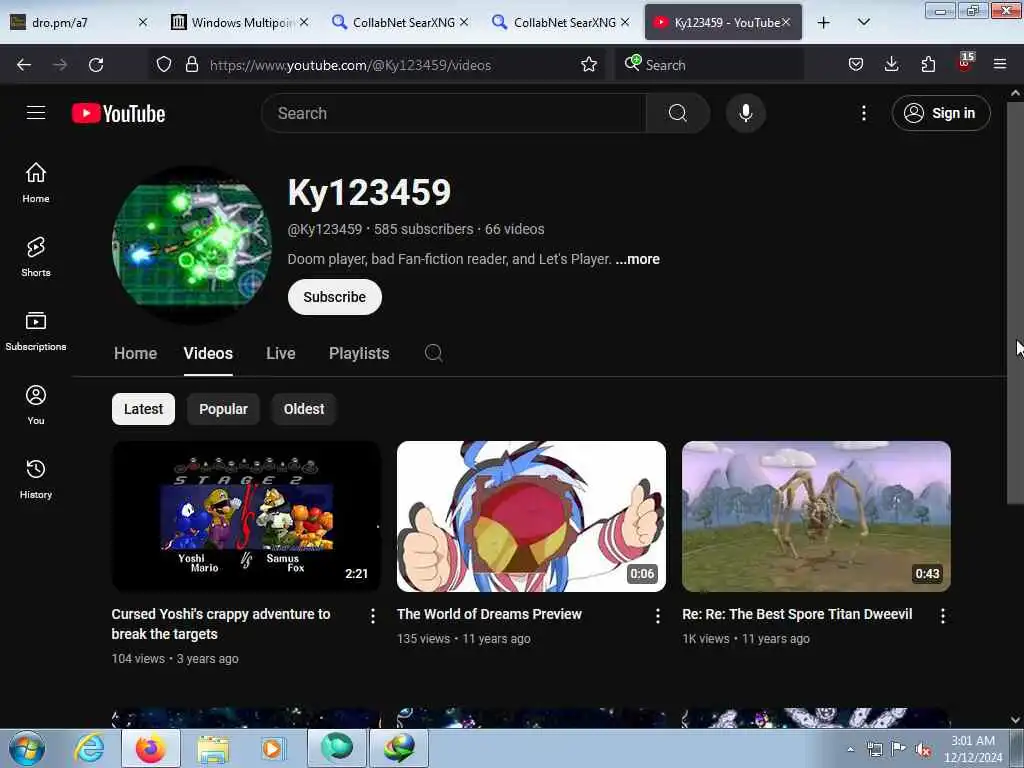Switch to first CollabNet SearXNG tab
The height and width of the screenshot is (768, 1024).
click(400, 23)
